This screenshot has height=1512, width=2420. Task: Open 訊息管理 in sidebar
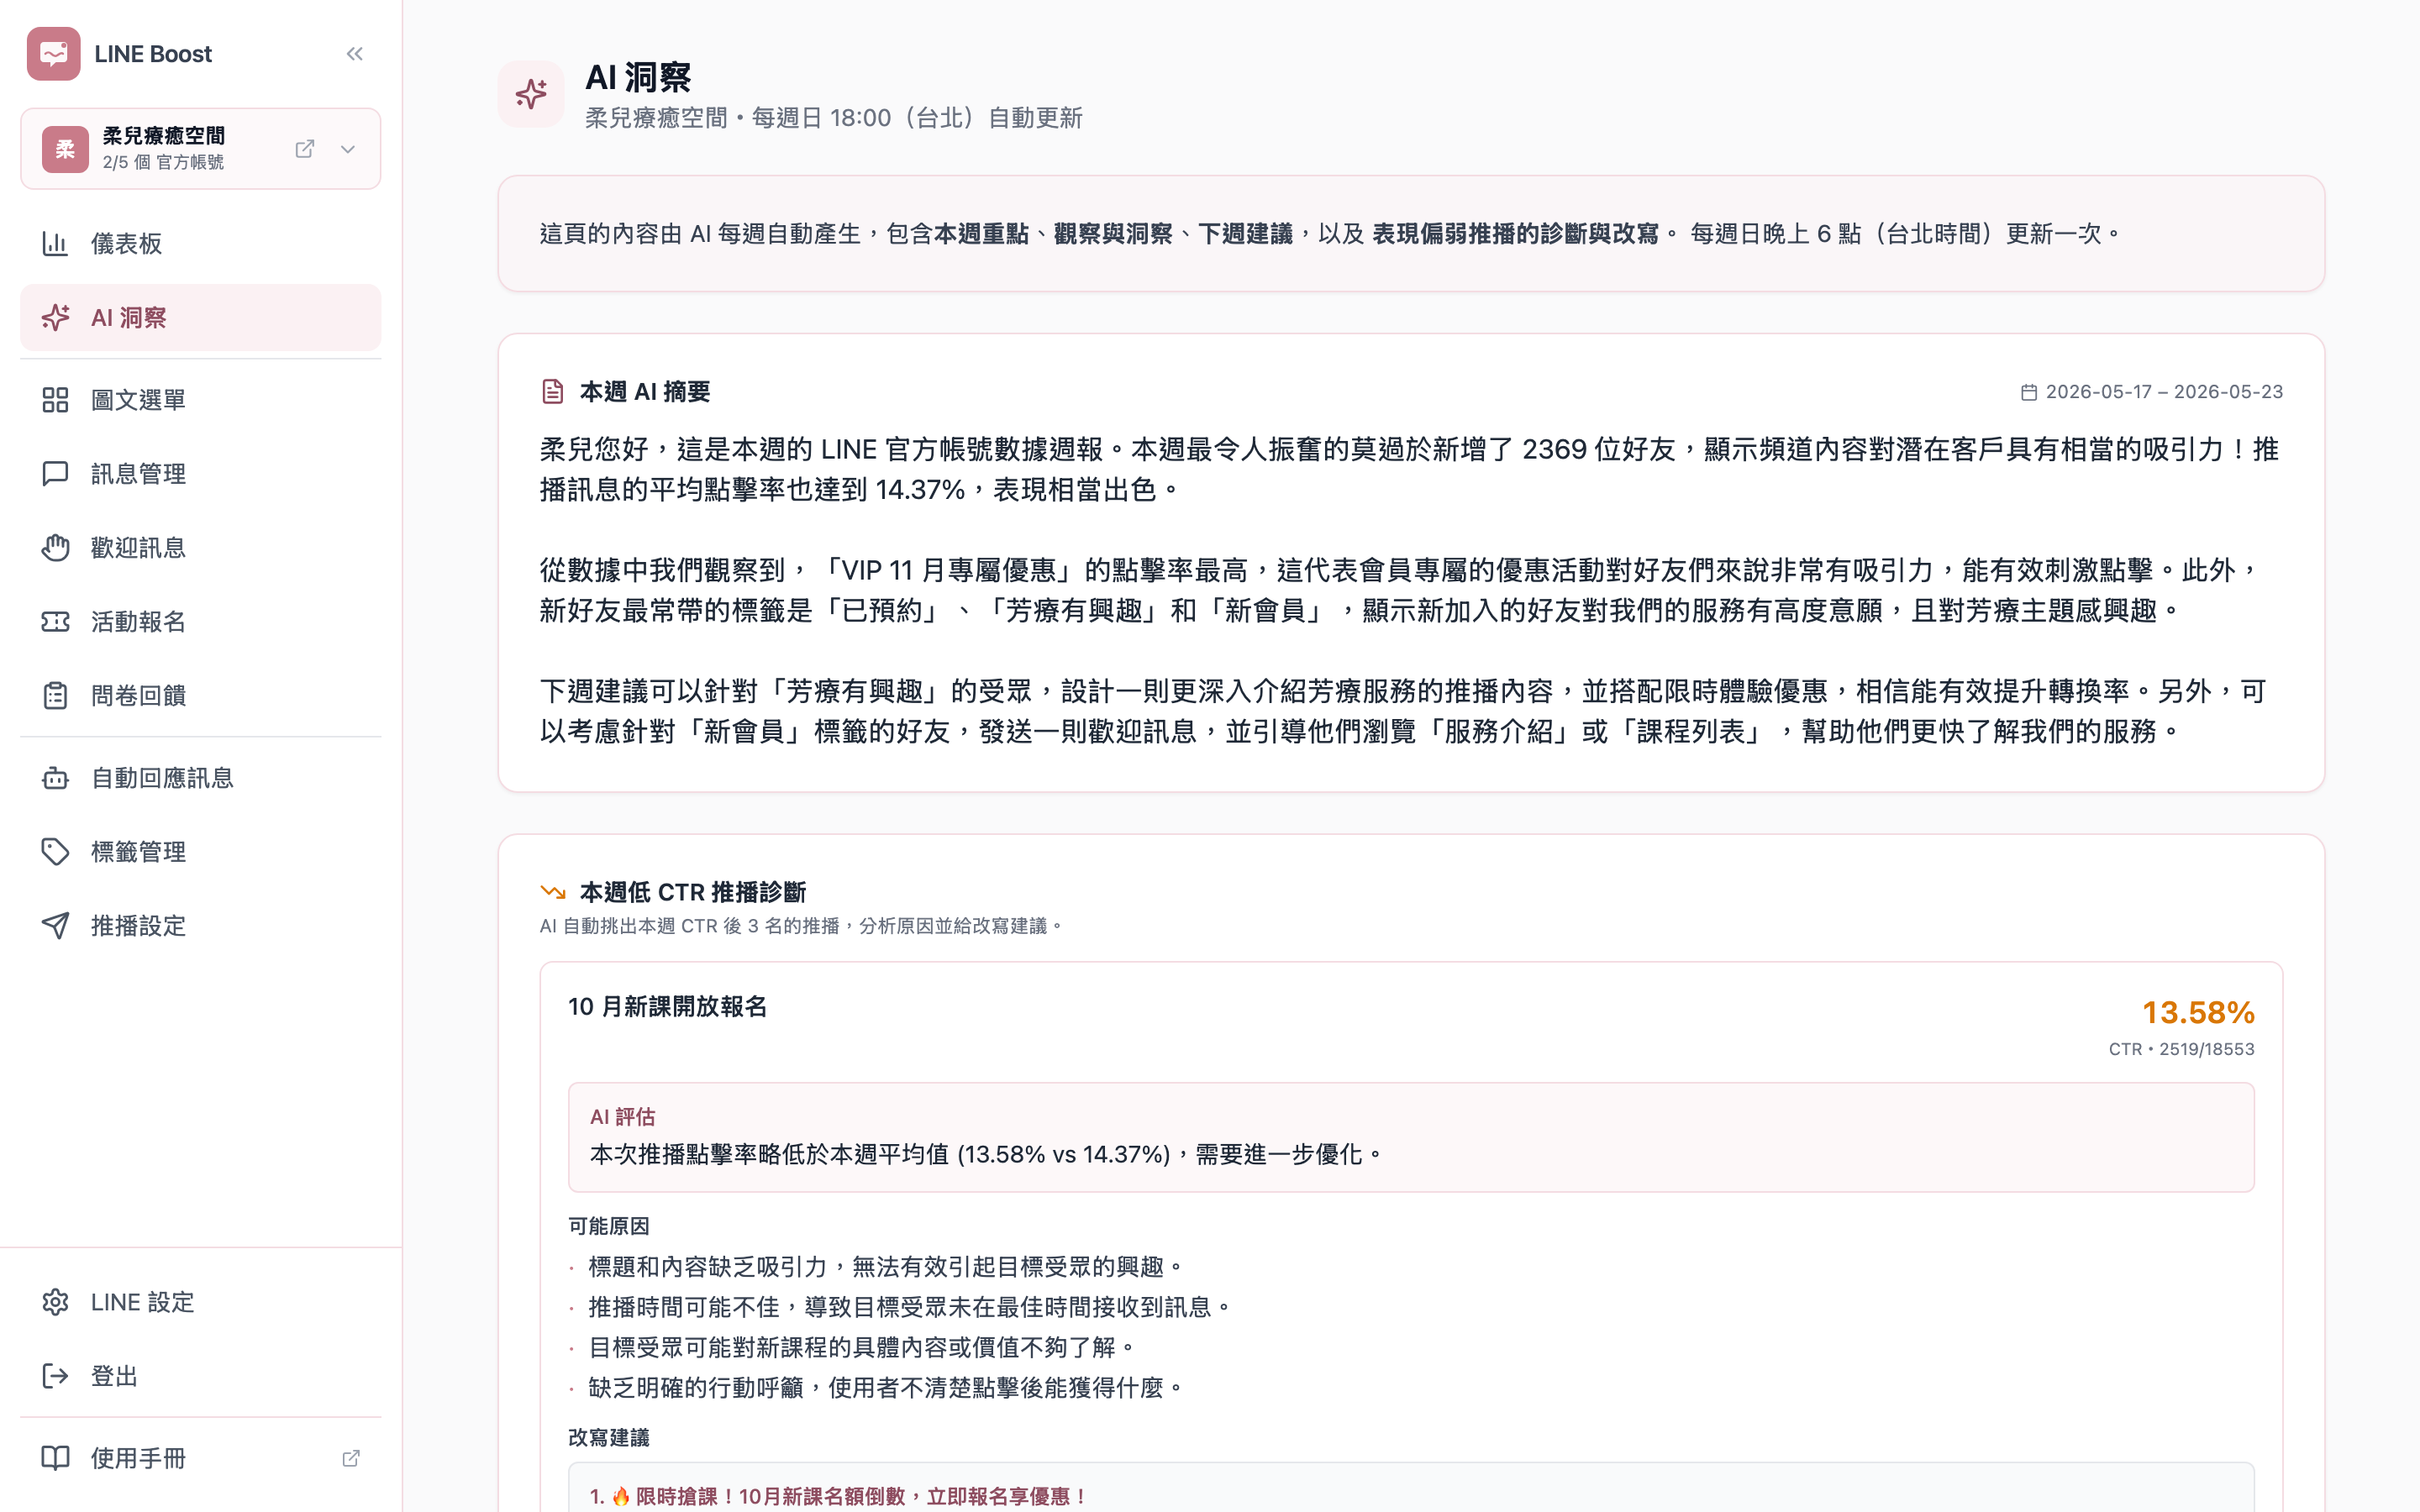pos(200,474)
